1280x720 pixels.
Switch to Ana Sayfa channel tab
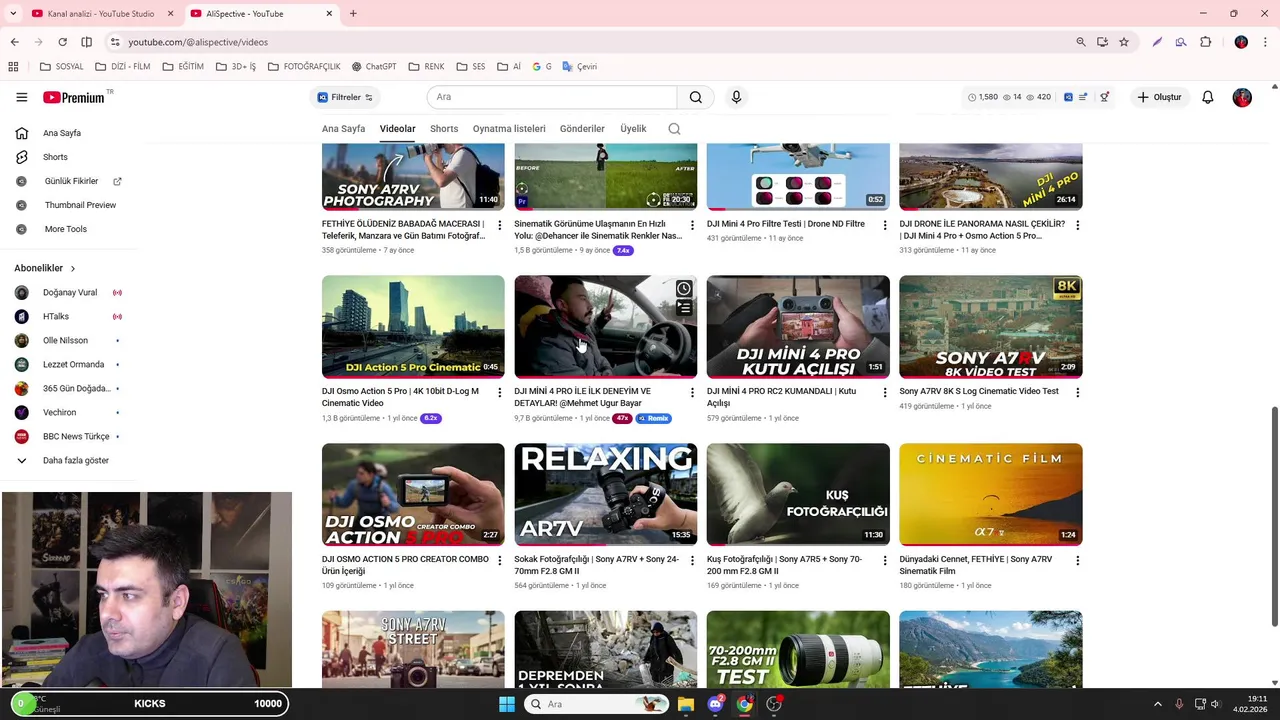point(343,129)
